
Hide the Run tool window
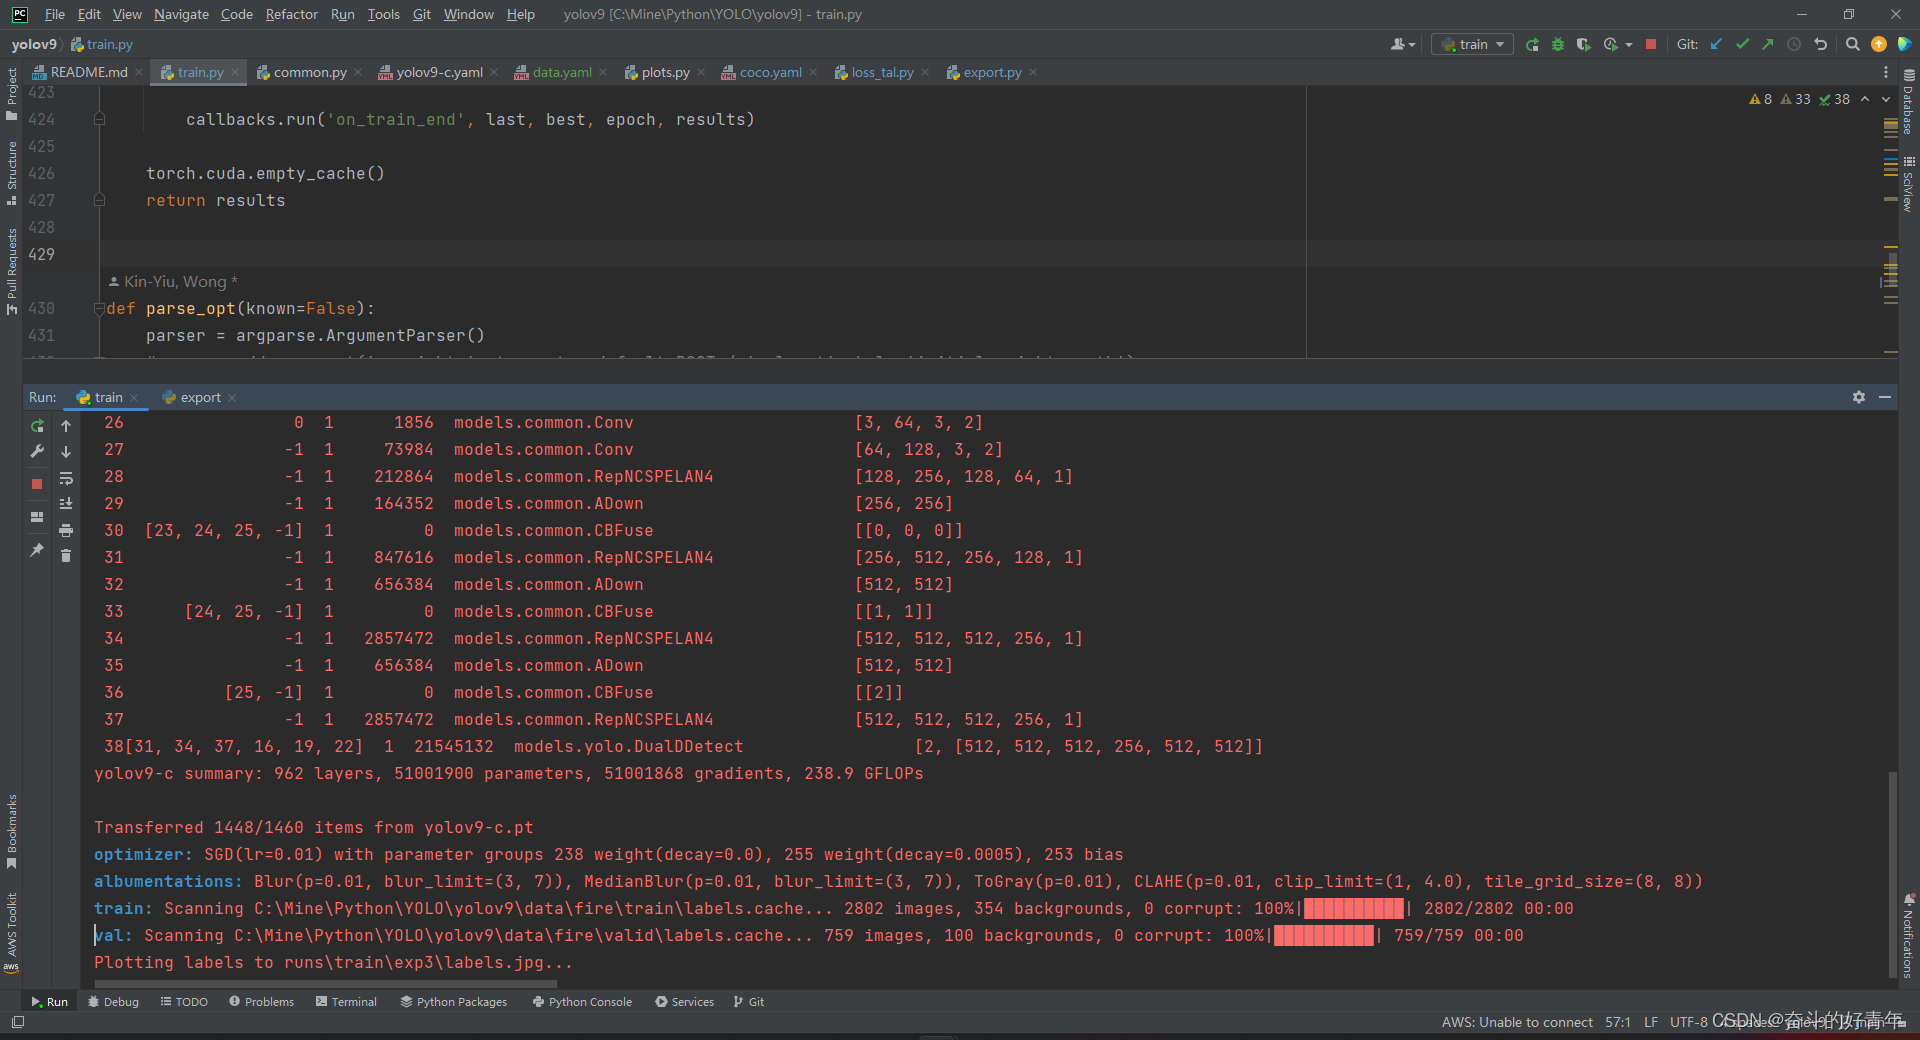point(1885,397)
